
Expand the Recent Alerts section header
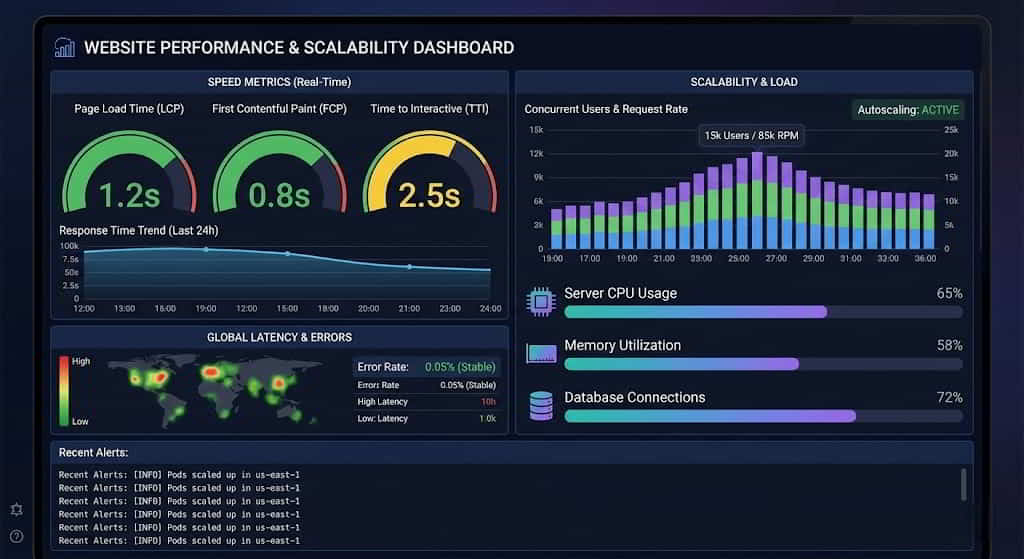(x=93, y=452)
